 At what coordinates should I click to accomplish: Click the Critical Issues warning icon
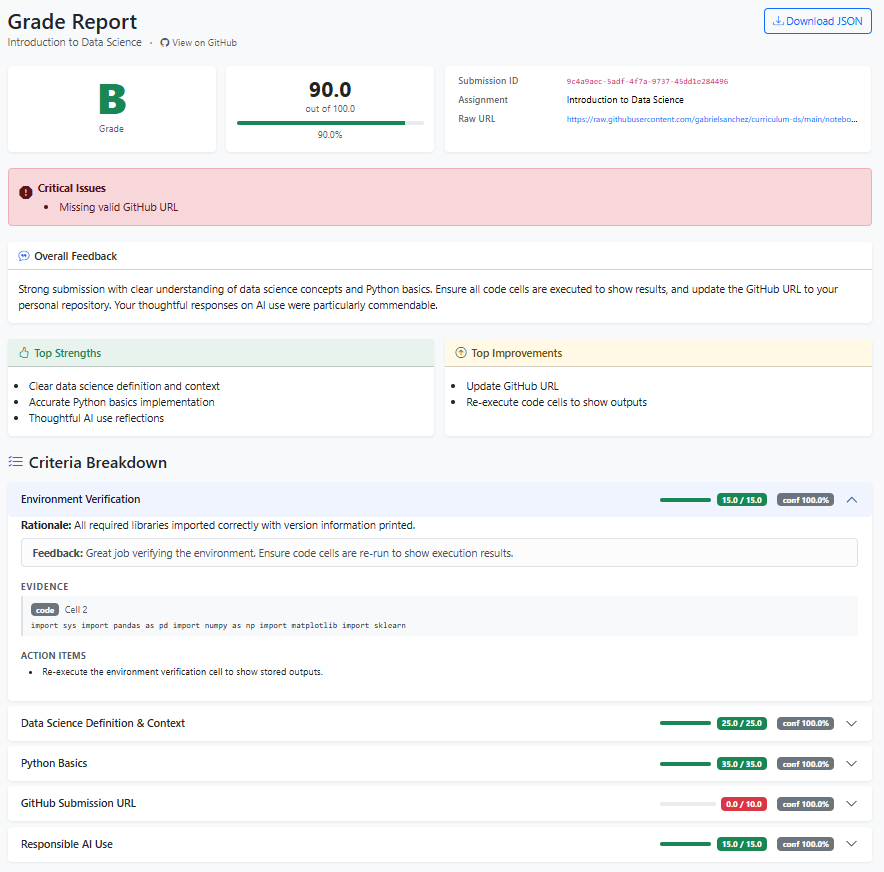pos(25,192)
